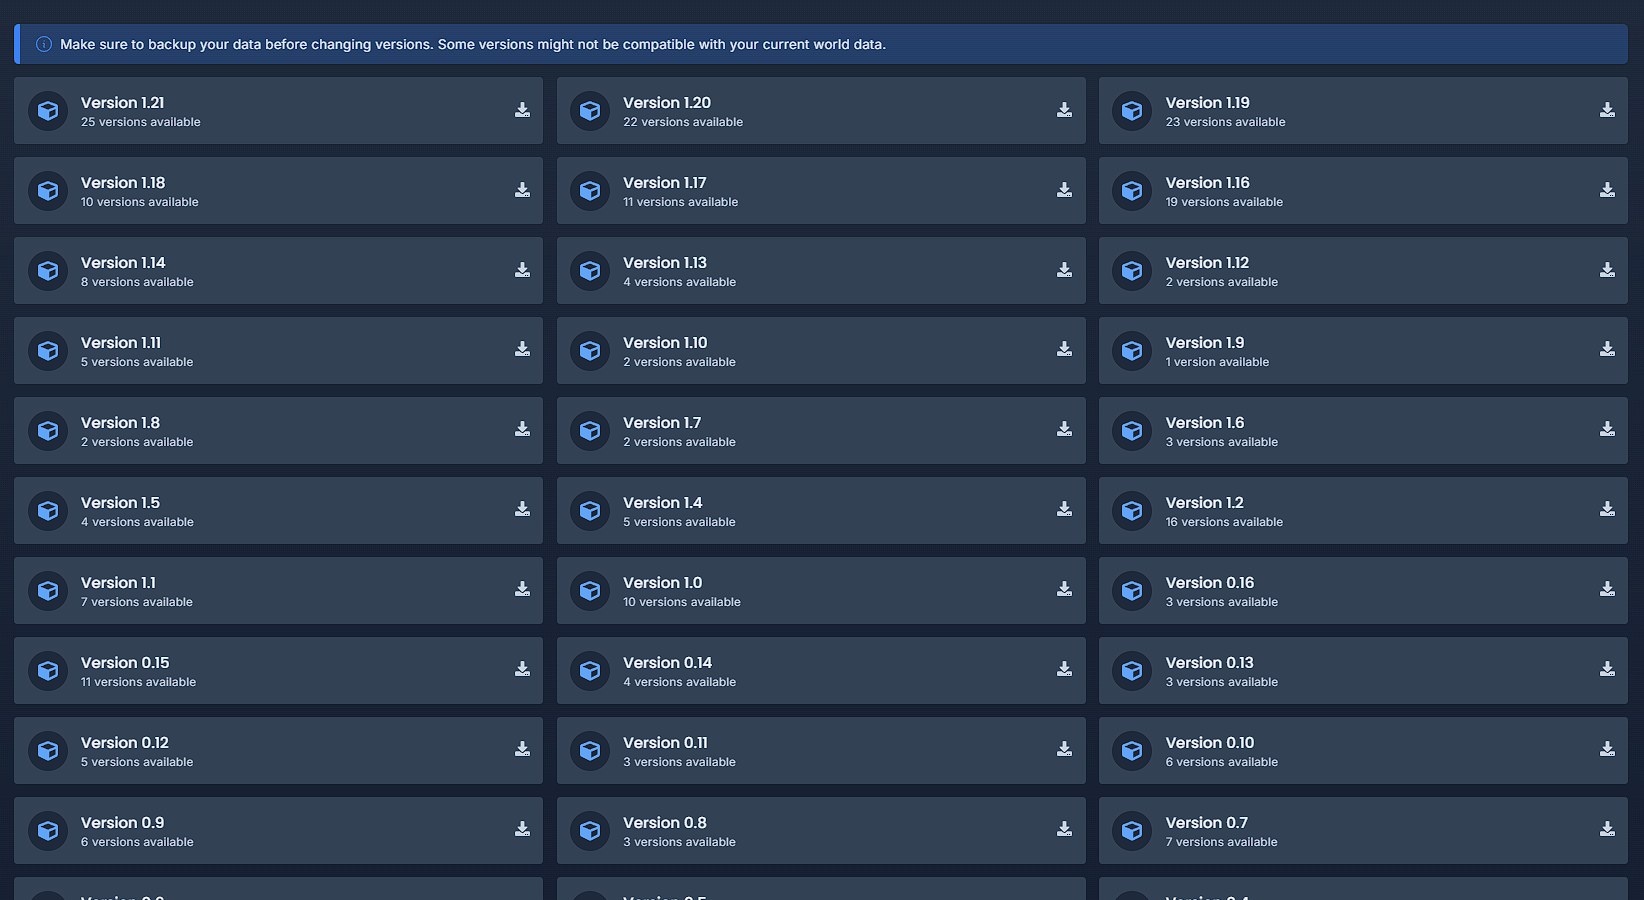The width and height of the screenshot is (1644, 900).
Task: Tap the download arrow beside Version 1.2
Action: tap(1607, 509)
